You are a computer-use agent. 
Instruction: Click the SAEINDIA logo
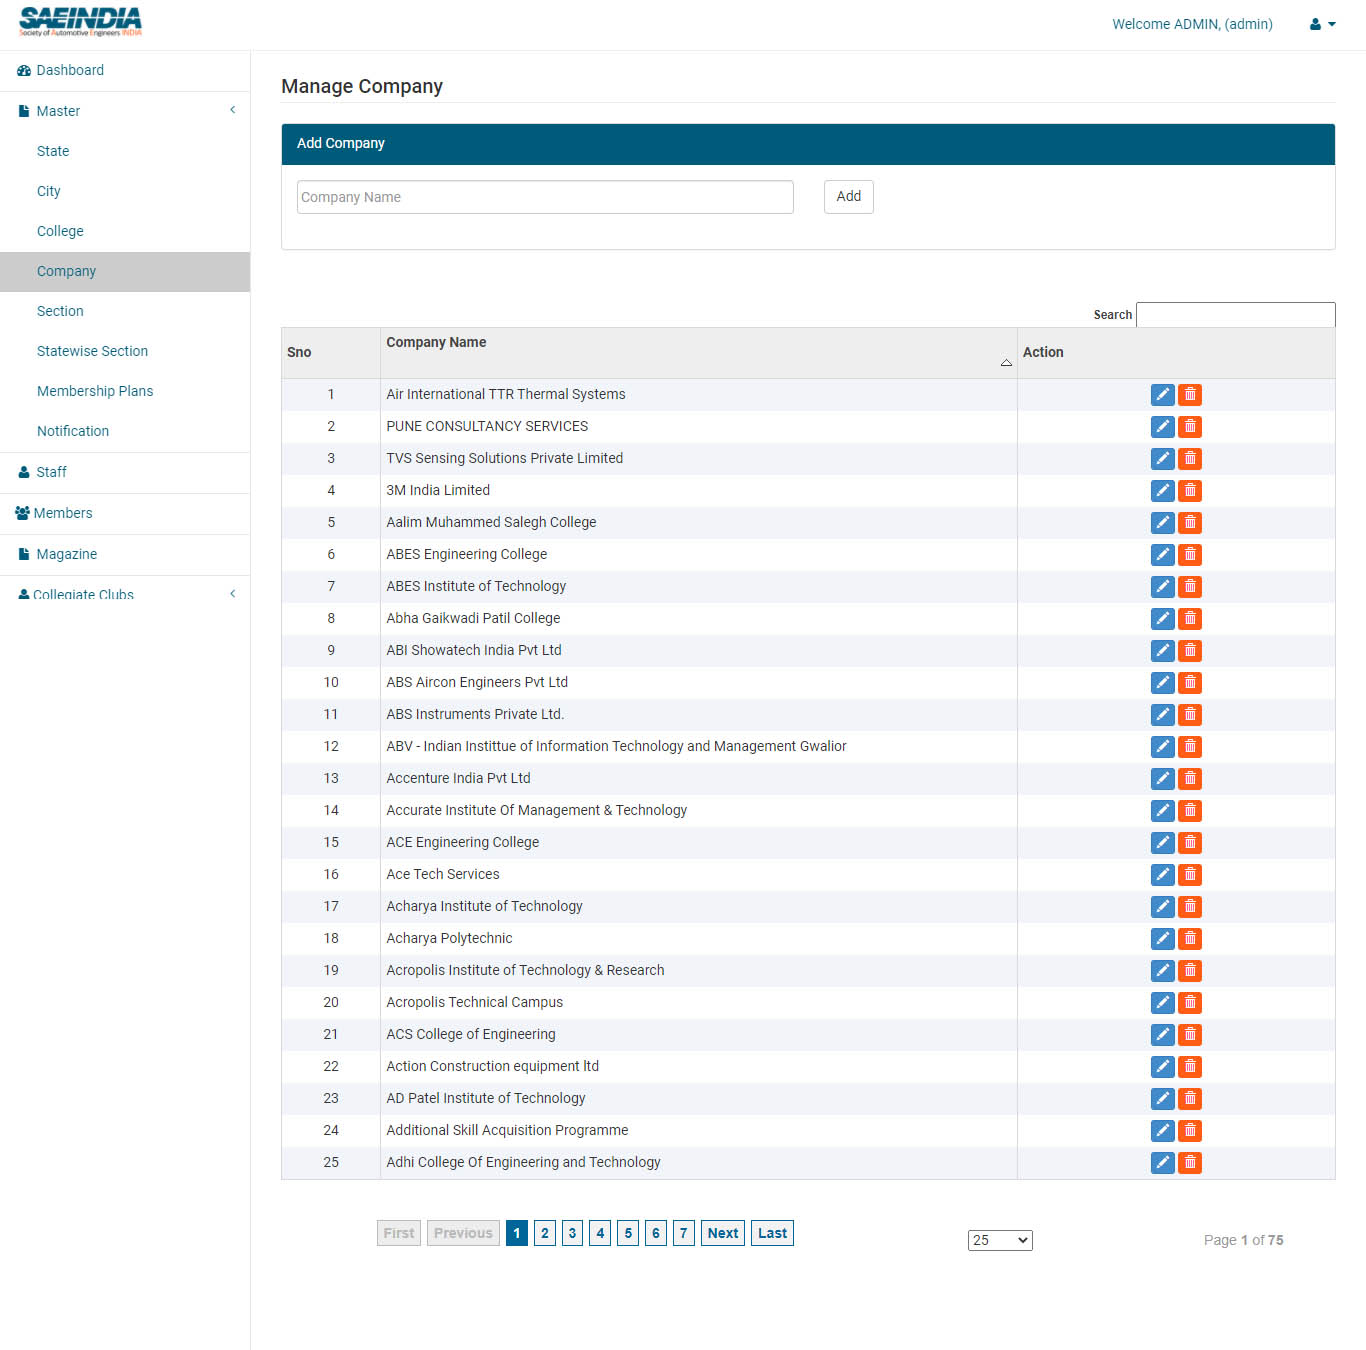(x=80, y=22)
